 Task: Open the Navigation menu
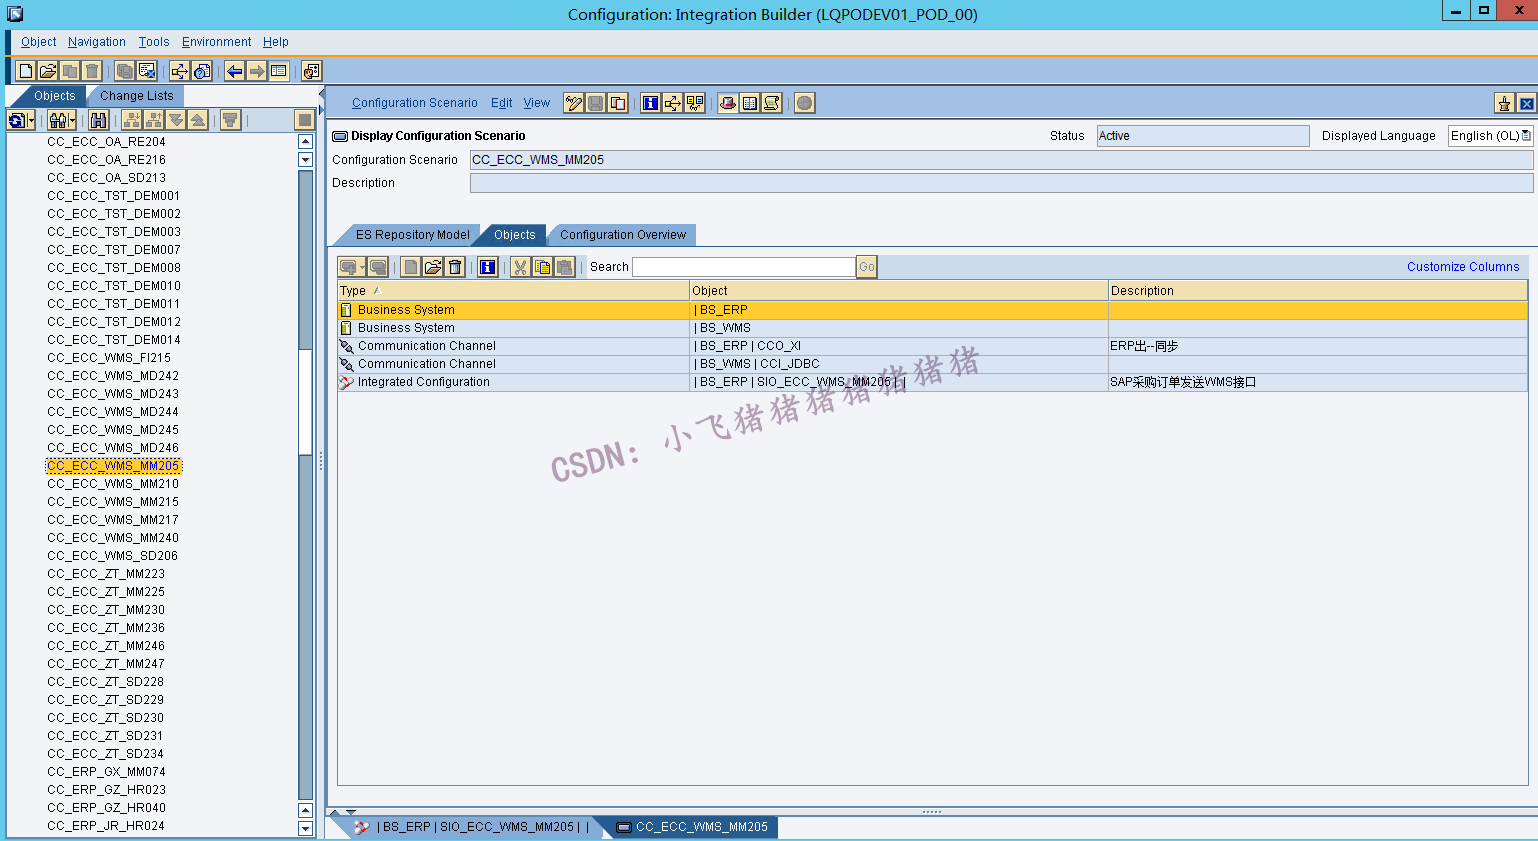pos(97,42)
